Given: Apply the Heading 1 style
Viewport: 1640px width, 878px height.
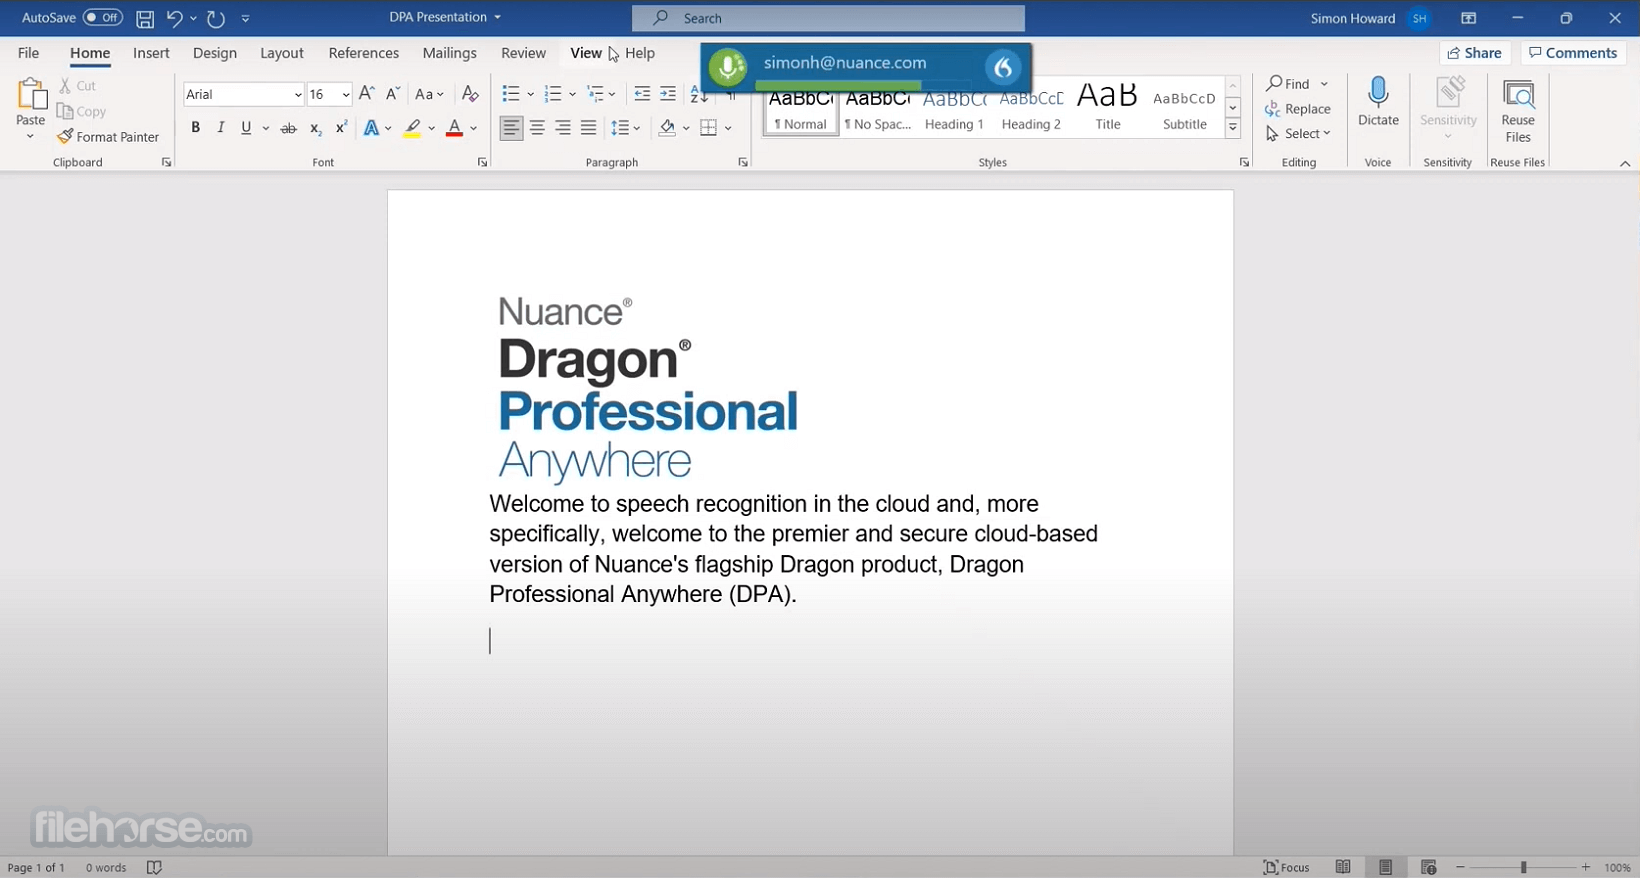Looking at the screenshot, I should [954, 108].
